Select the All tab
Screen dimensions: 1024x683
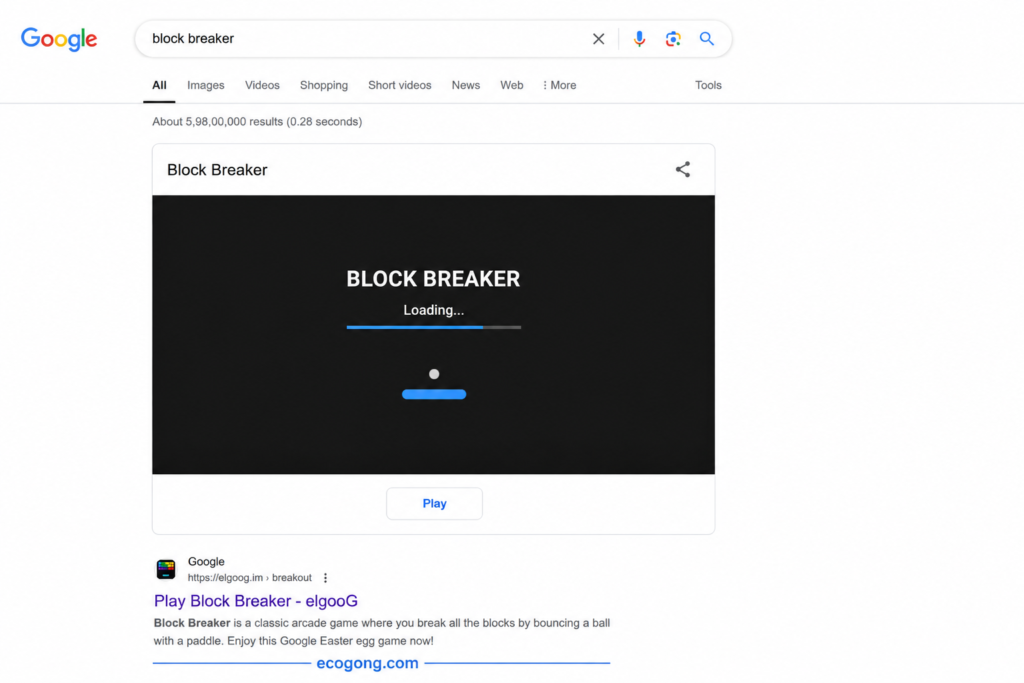(x=159, y=86)
